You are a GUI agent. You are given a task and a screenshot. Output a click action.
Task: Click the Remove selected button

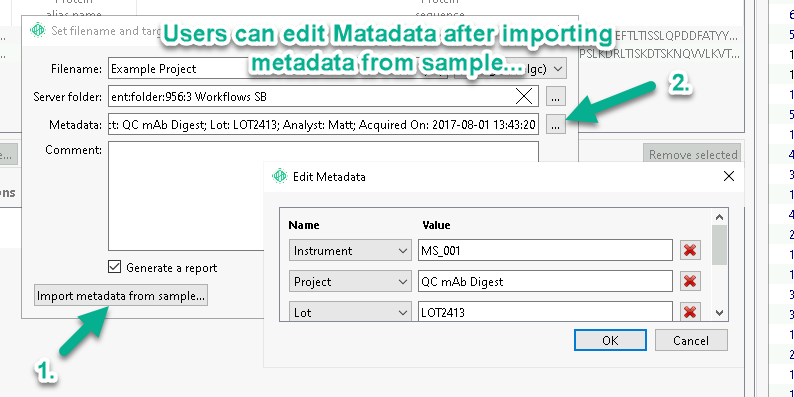(x=693, y=154)
